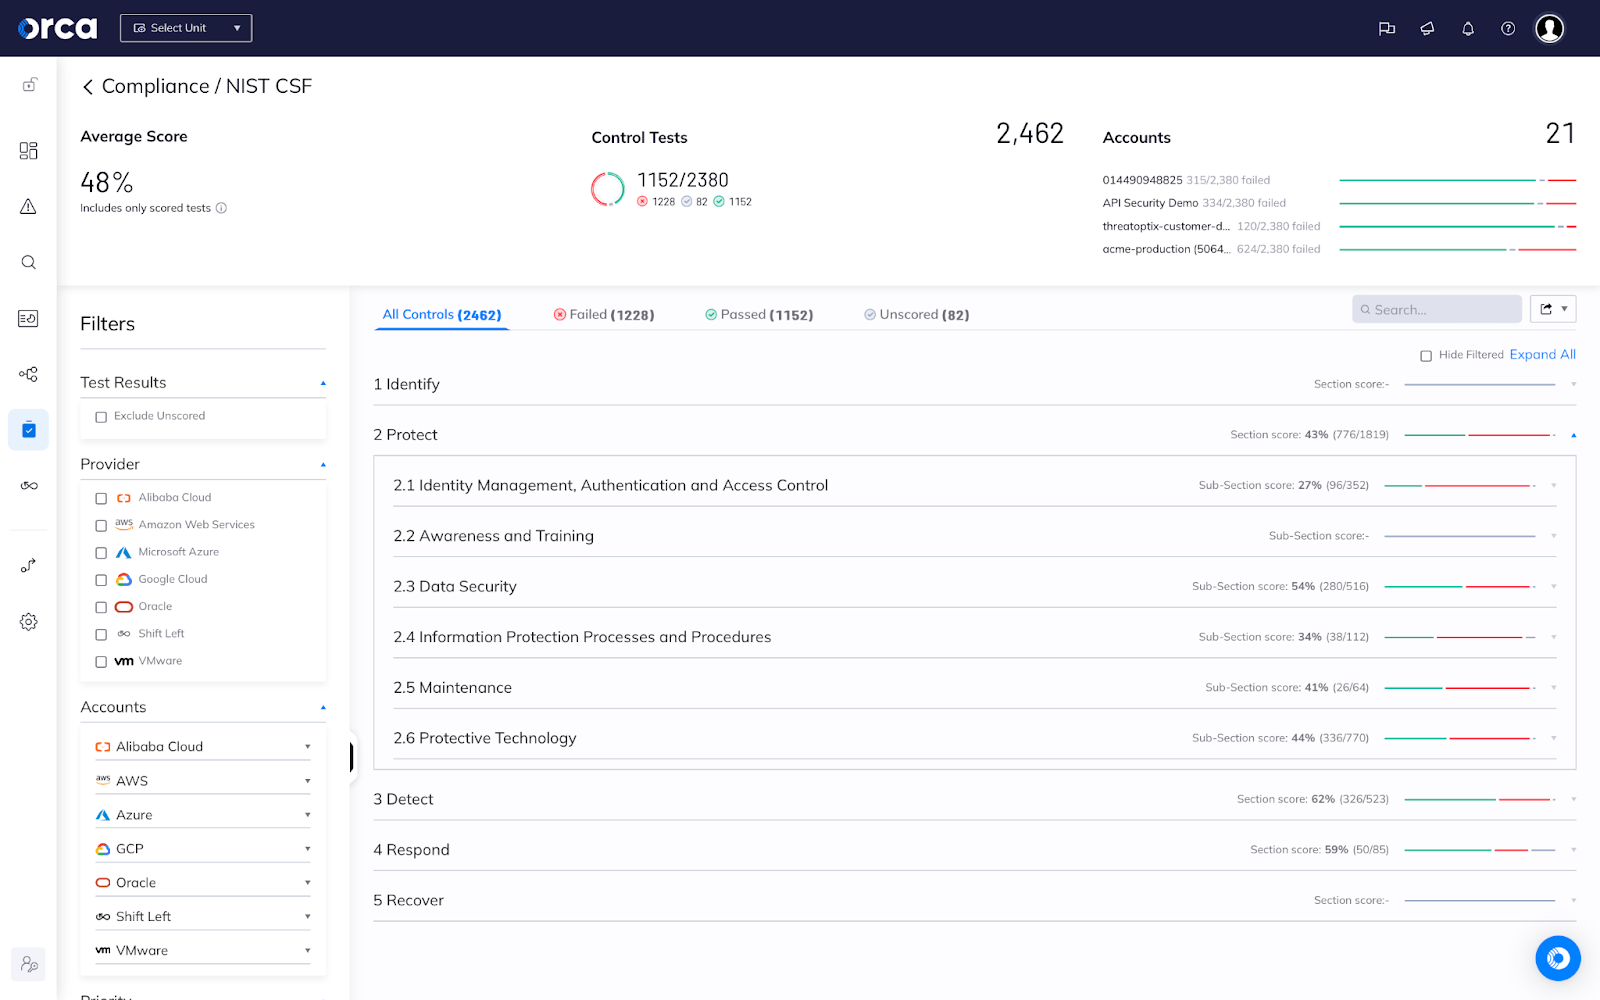Image resolution: width=1600 pixels, height=1000 pixels.
Task: Open the Attack Path graph icon
Action: point(28,374)
